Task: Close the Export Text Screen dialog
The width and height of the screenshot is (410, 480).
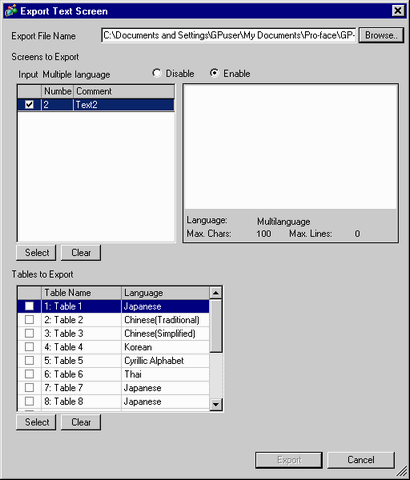Action: point(398,11)
